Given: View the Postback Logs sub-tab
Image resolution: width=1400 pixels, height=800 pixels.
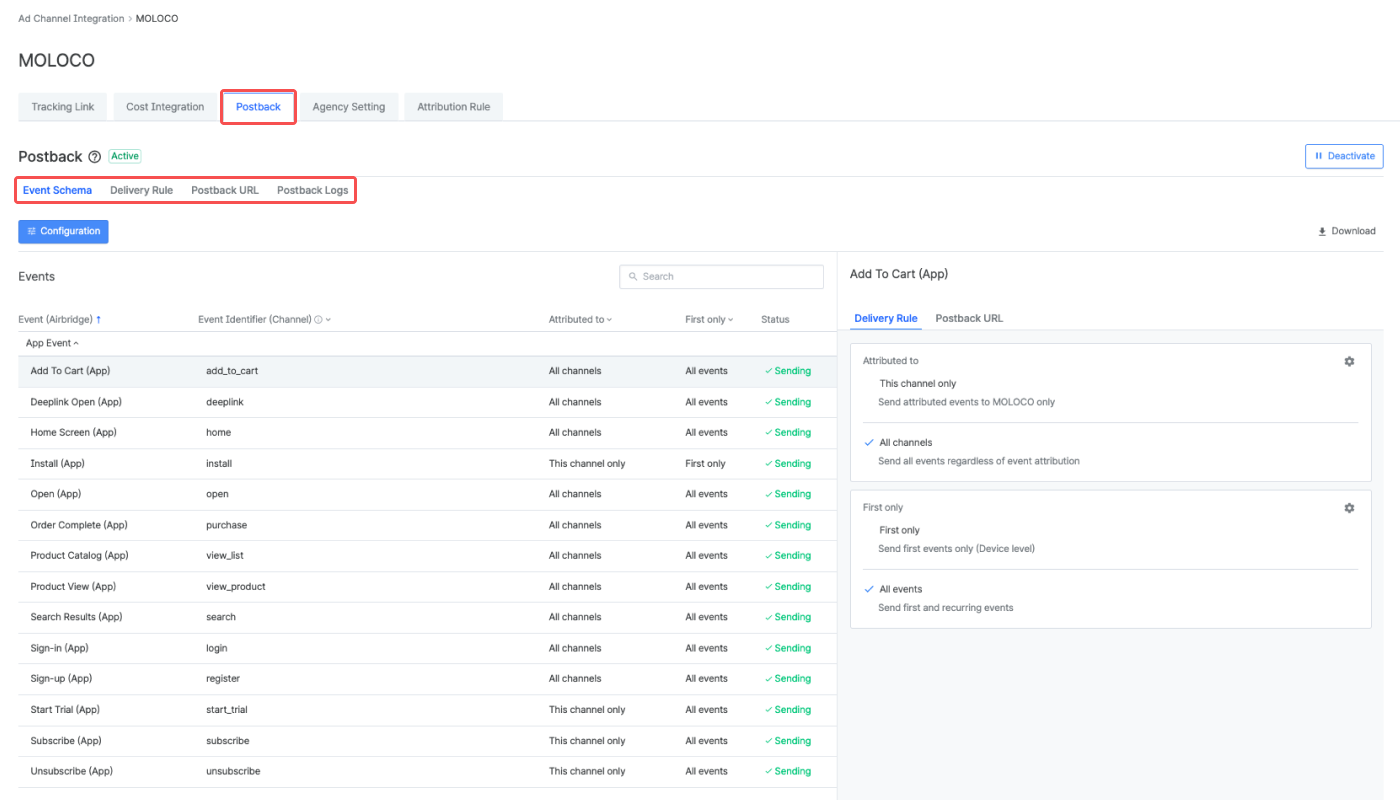Looking at the screenshot, I should click(313, 190).
